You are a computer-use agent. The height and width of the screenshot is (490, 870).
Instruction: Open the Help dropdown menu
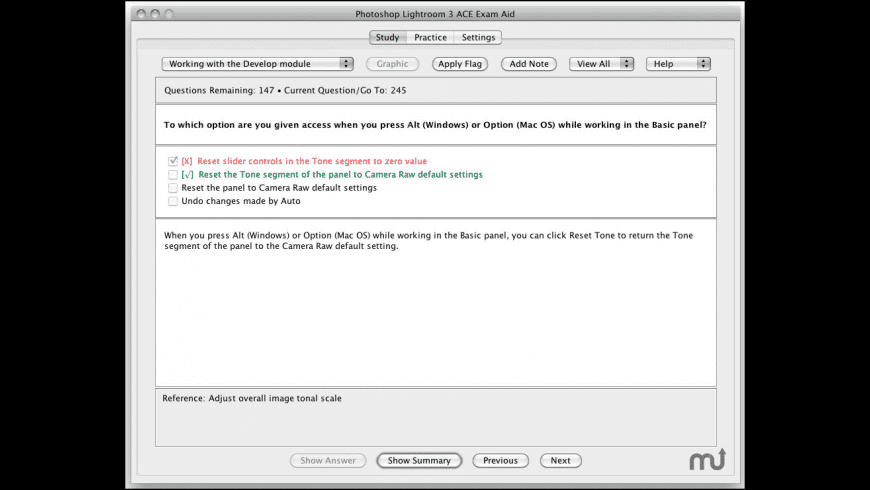pyautogui.click(x=678, y=64)
